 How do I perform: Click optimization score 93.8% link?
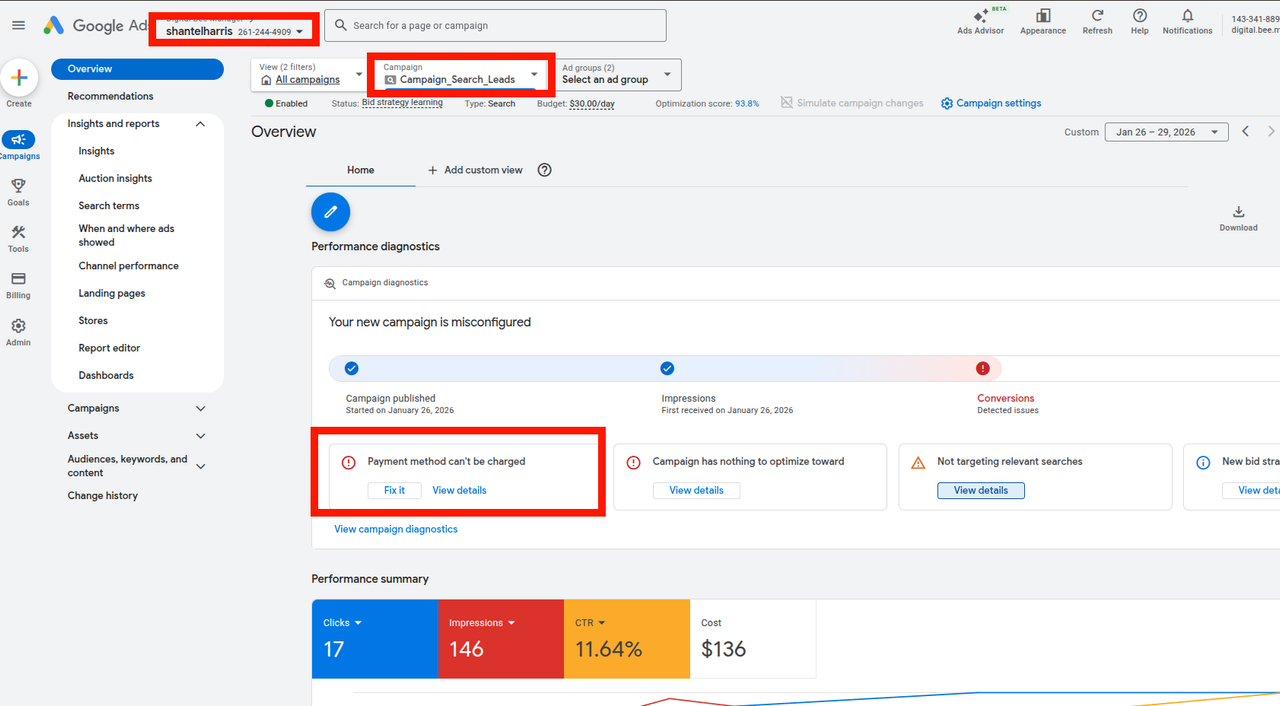[747, 104]
